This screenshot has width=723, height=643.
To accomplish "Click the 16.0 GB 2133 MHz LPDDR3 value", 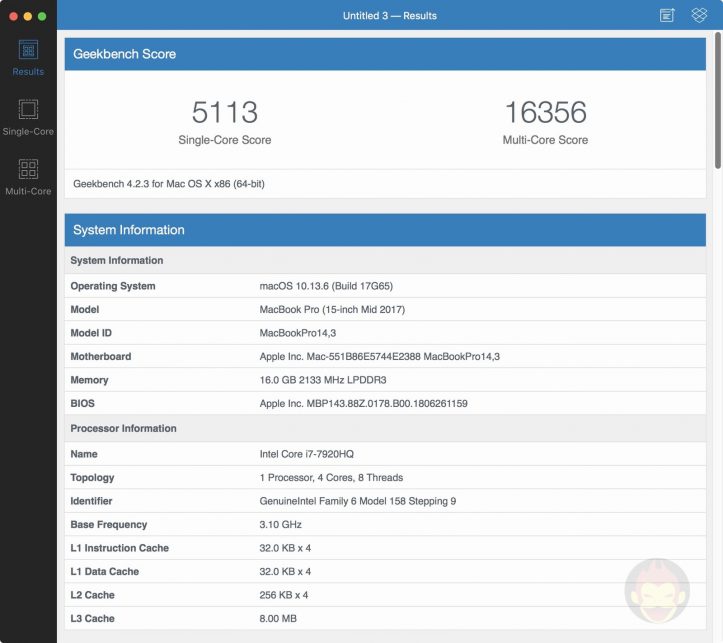I will (x=323, y=380).
